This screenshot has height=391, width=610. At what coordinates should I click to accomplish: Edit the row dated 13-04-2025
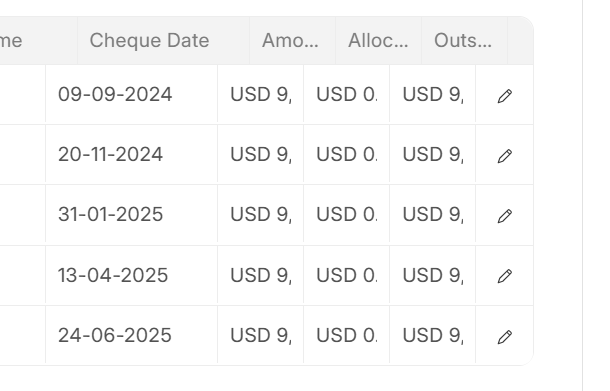(505, 275)
